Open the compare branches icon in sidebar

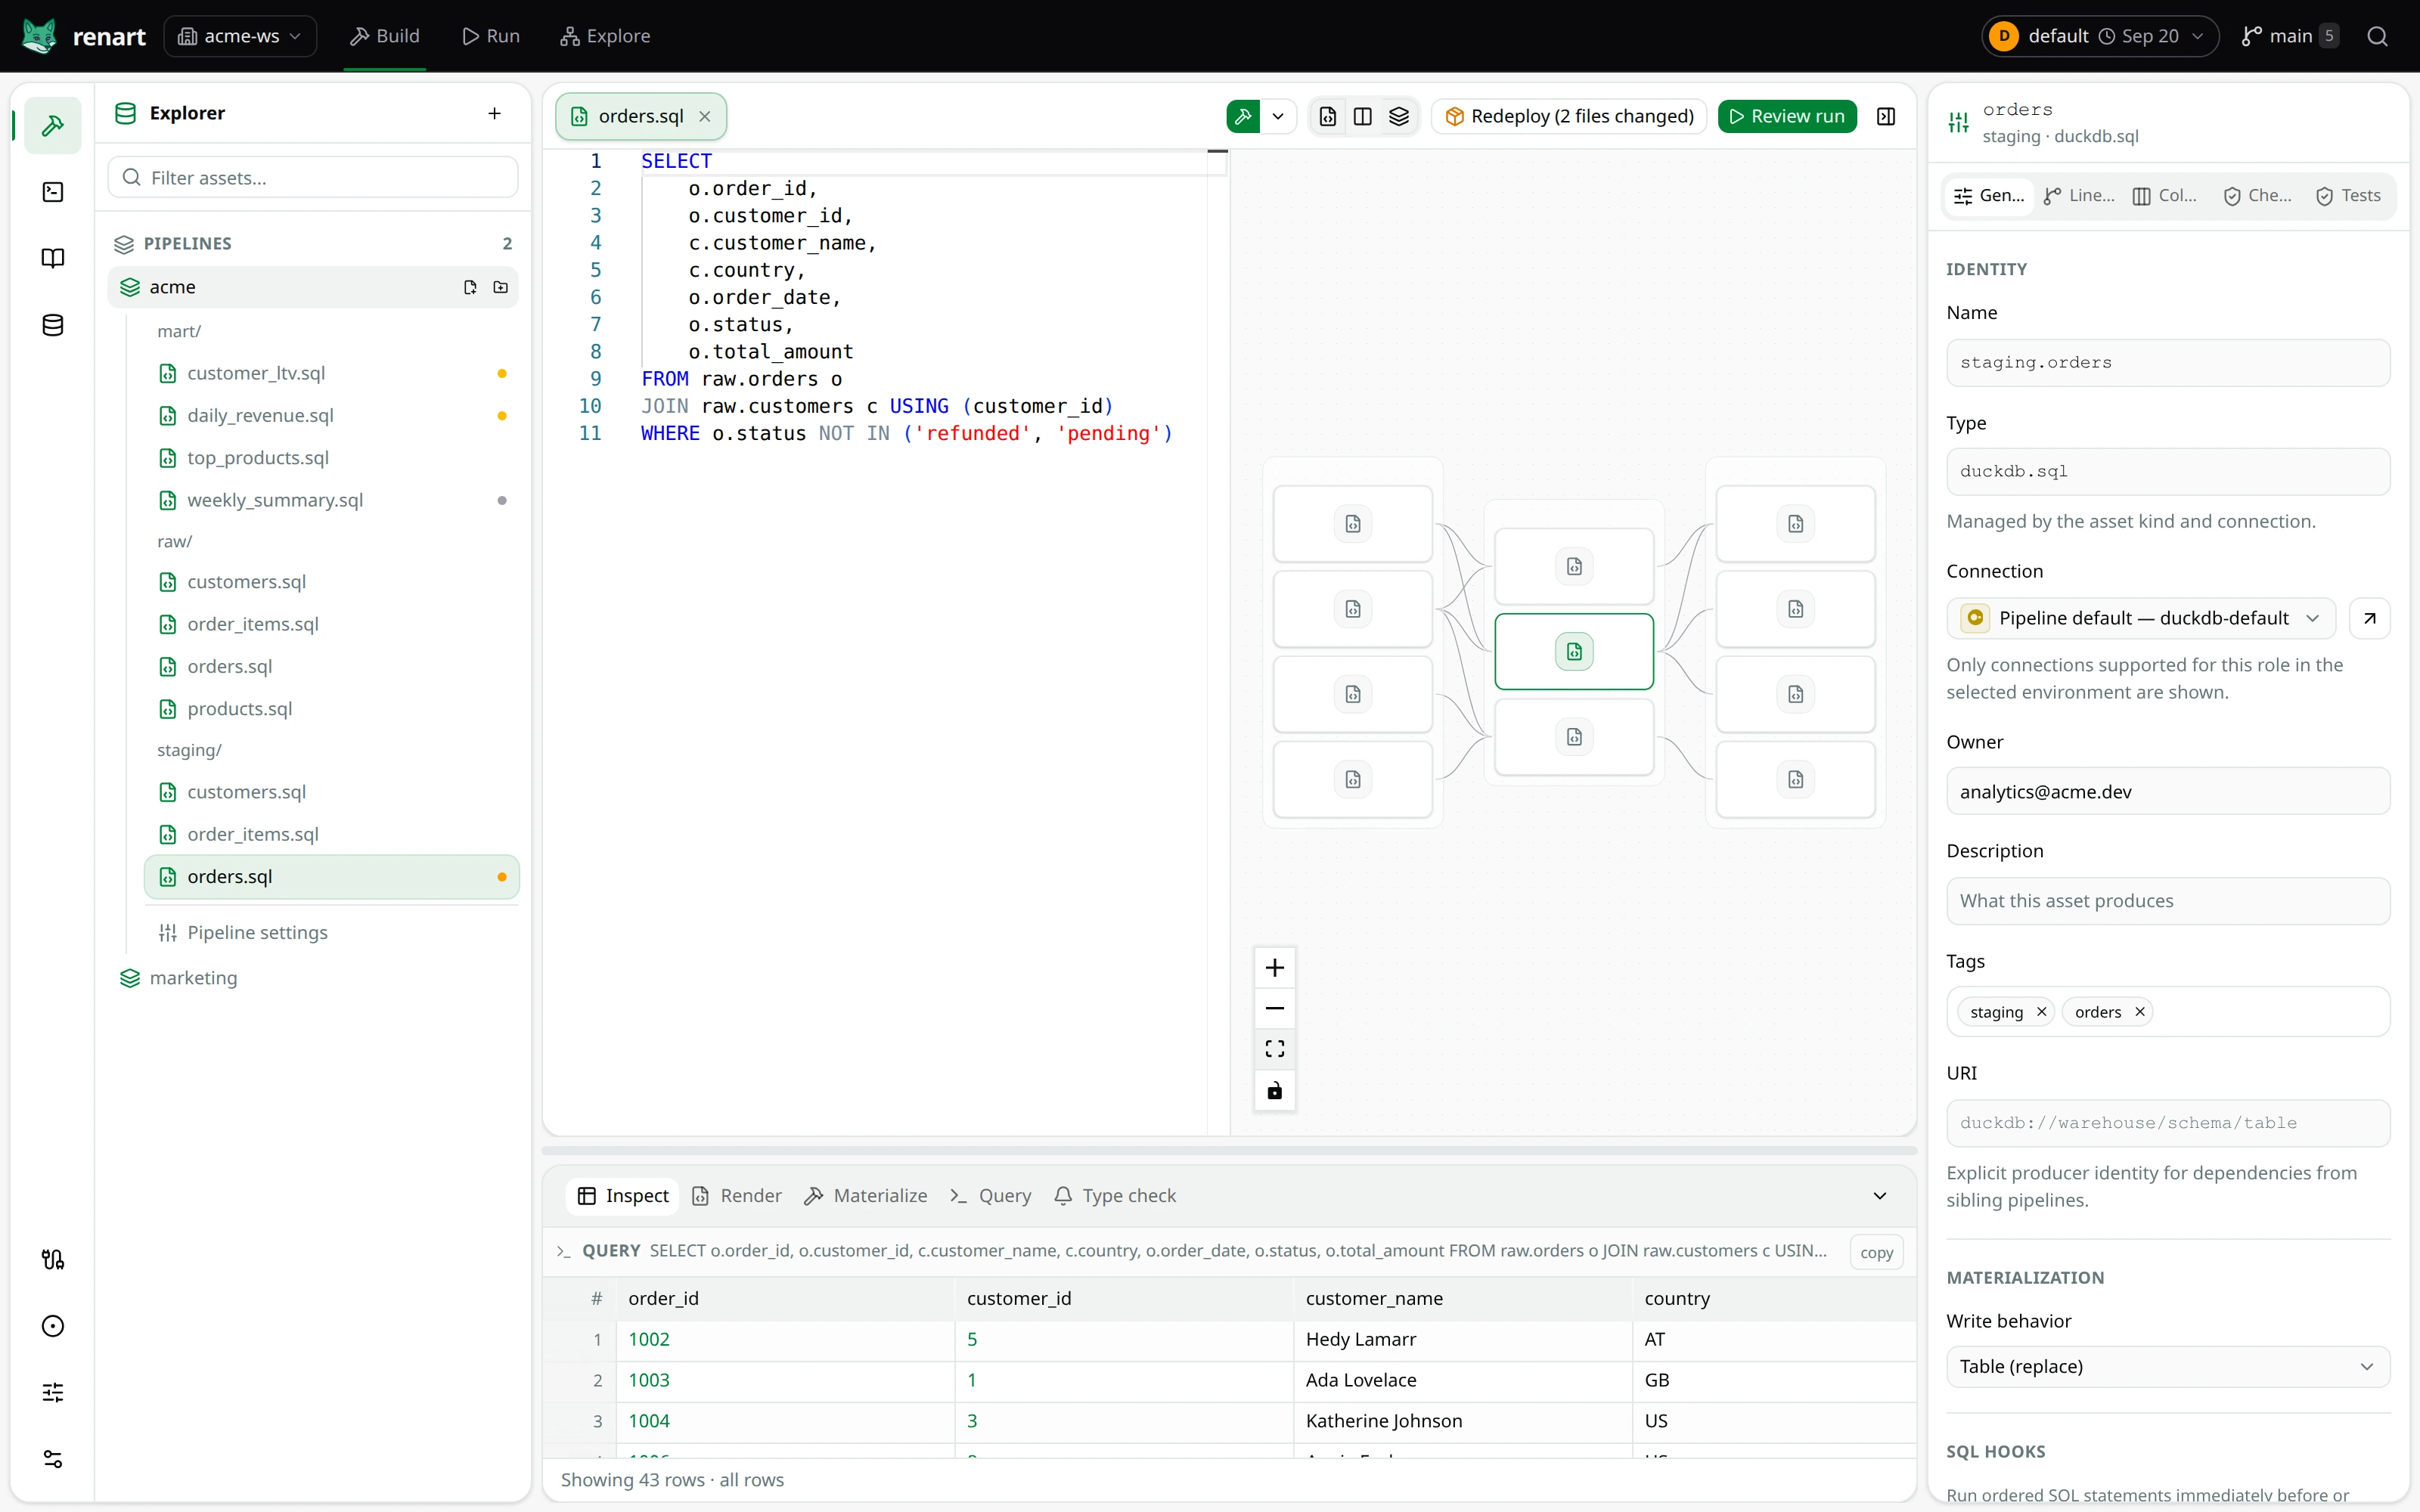coord(53,1259)
